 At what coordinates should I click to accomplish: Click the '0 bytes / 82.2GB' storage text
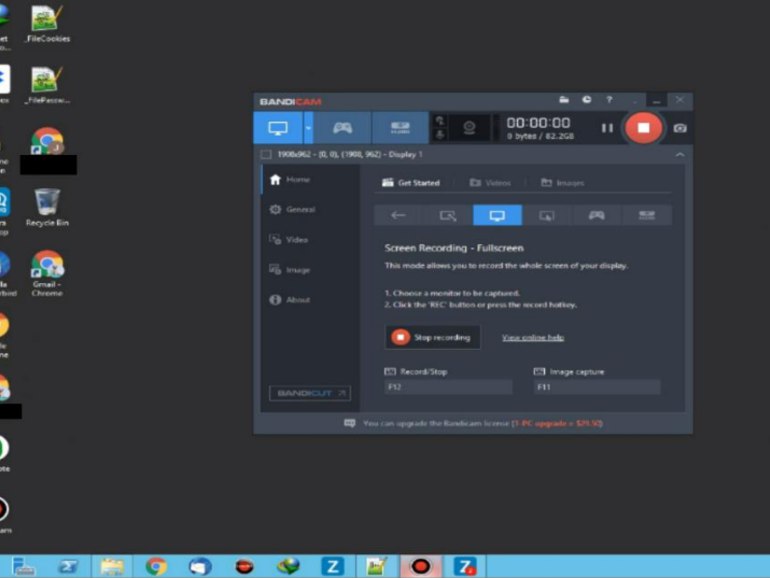tap(540, 137)
